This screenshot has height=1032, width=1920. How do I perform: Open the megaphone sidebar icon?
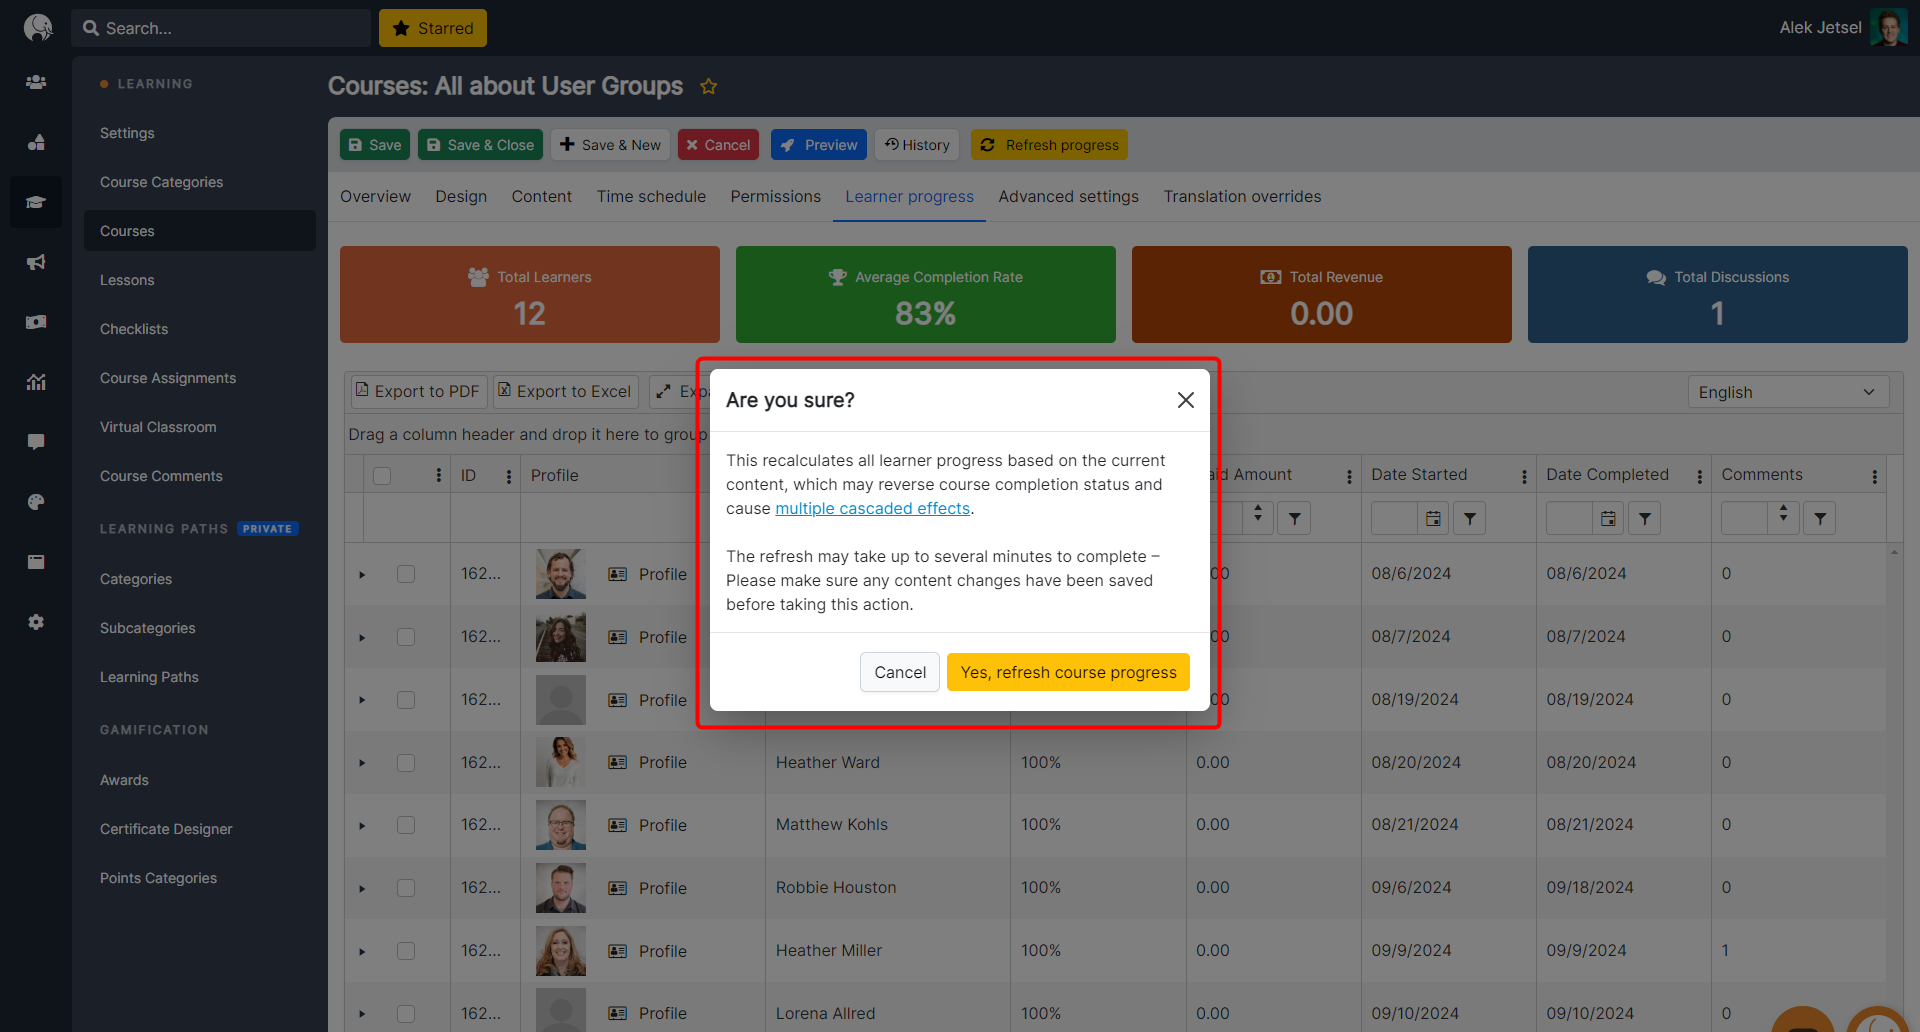click(x=36, y=262)
